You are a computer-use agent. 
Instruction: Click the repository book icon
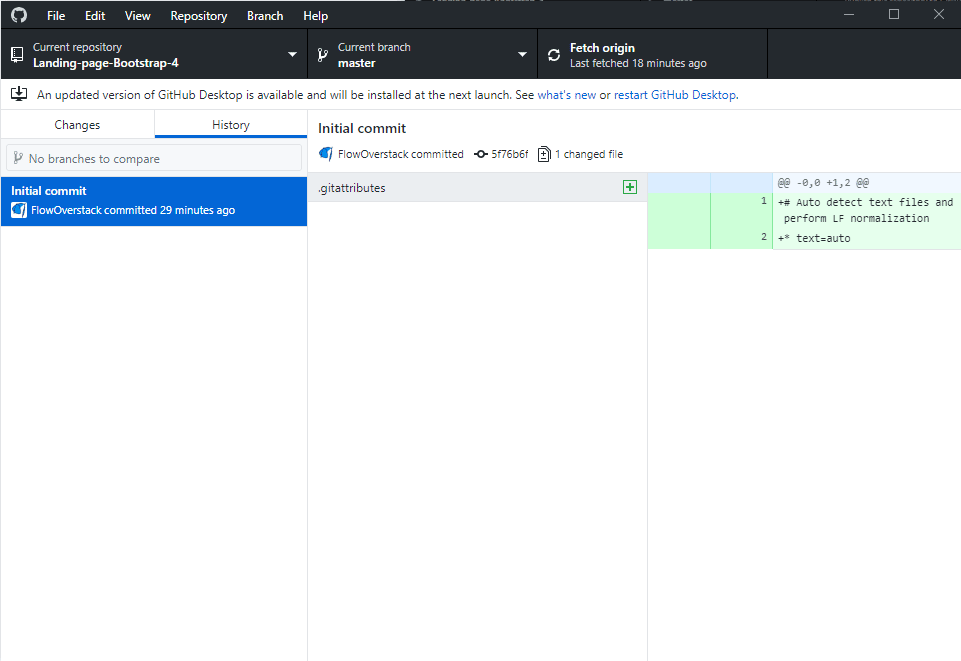[17, 55]
